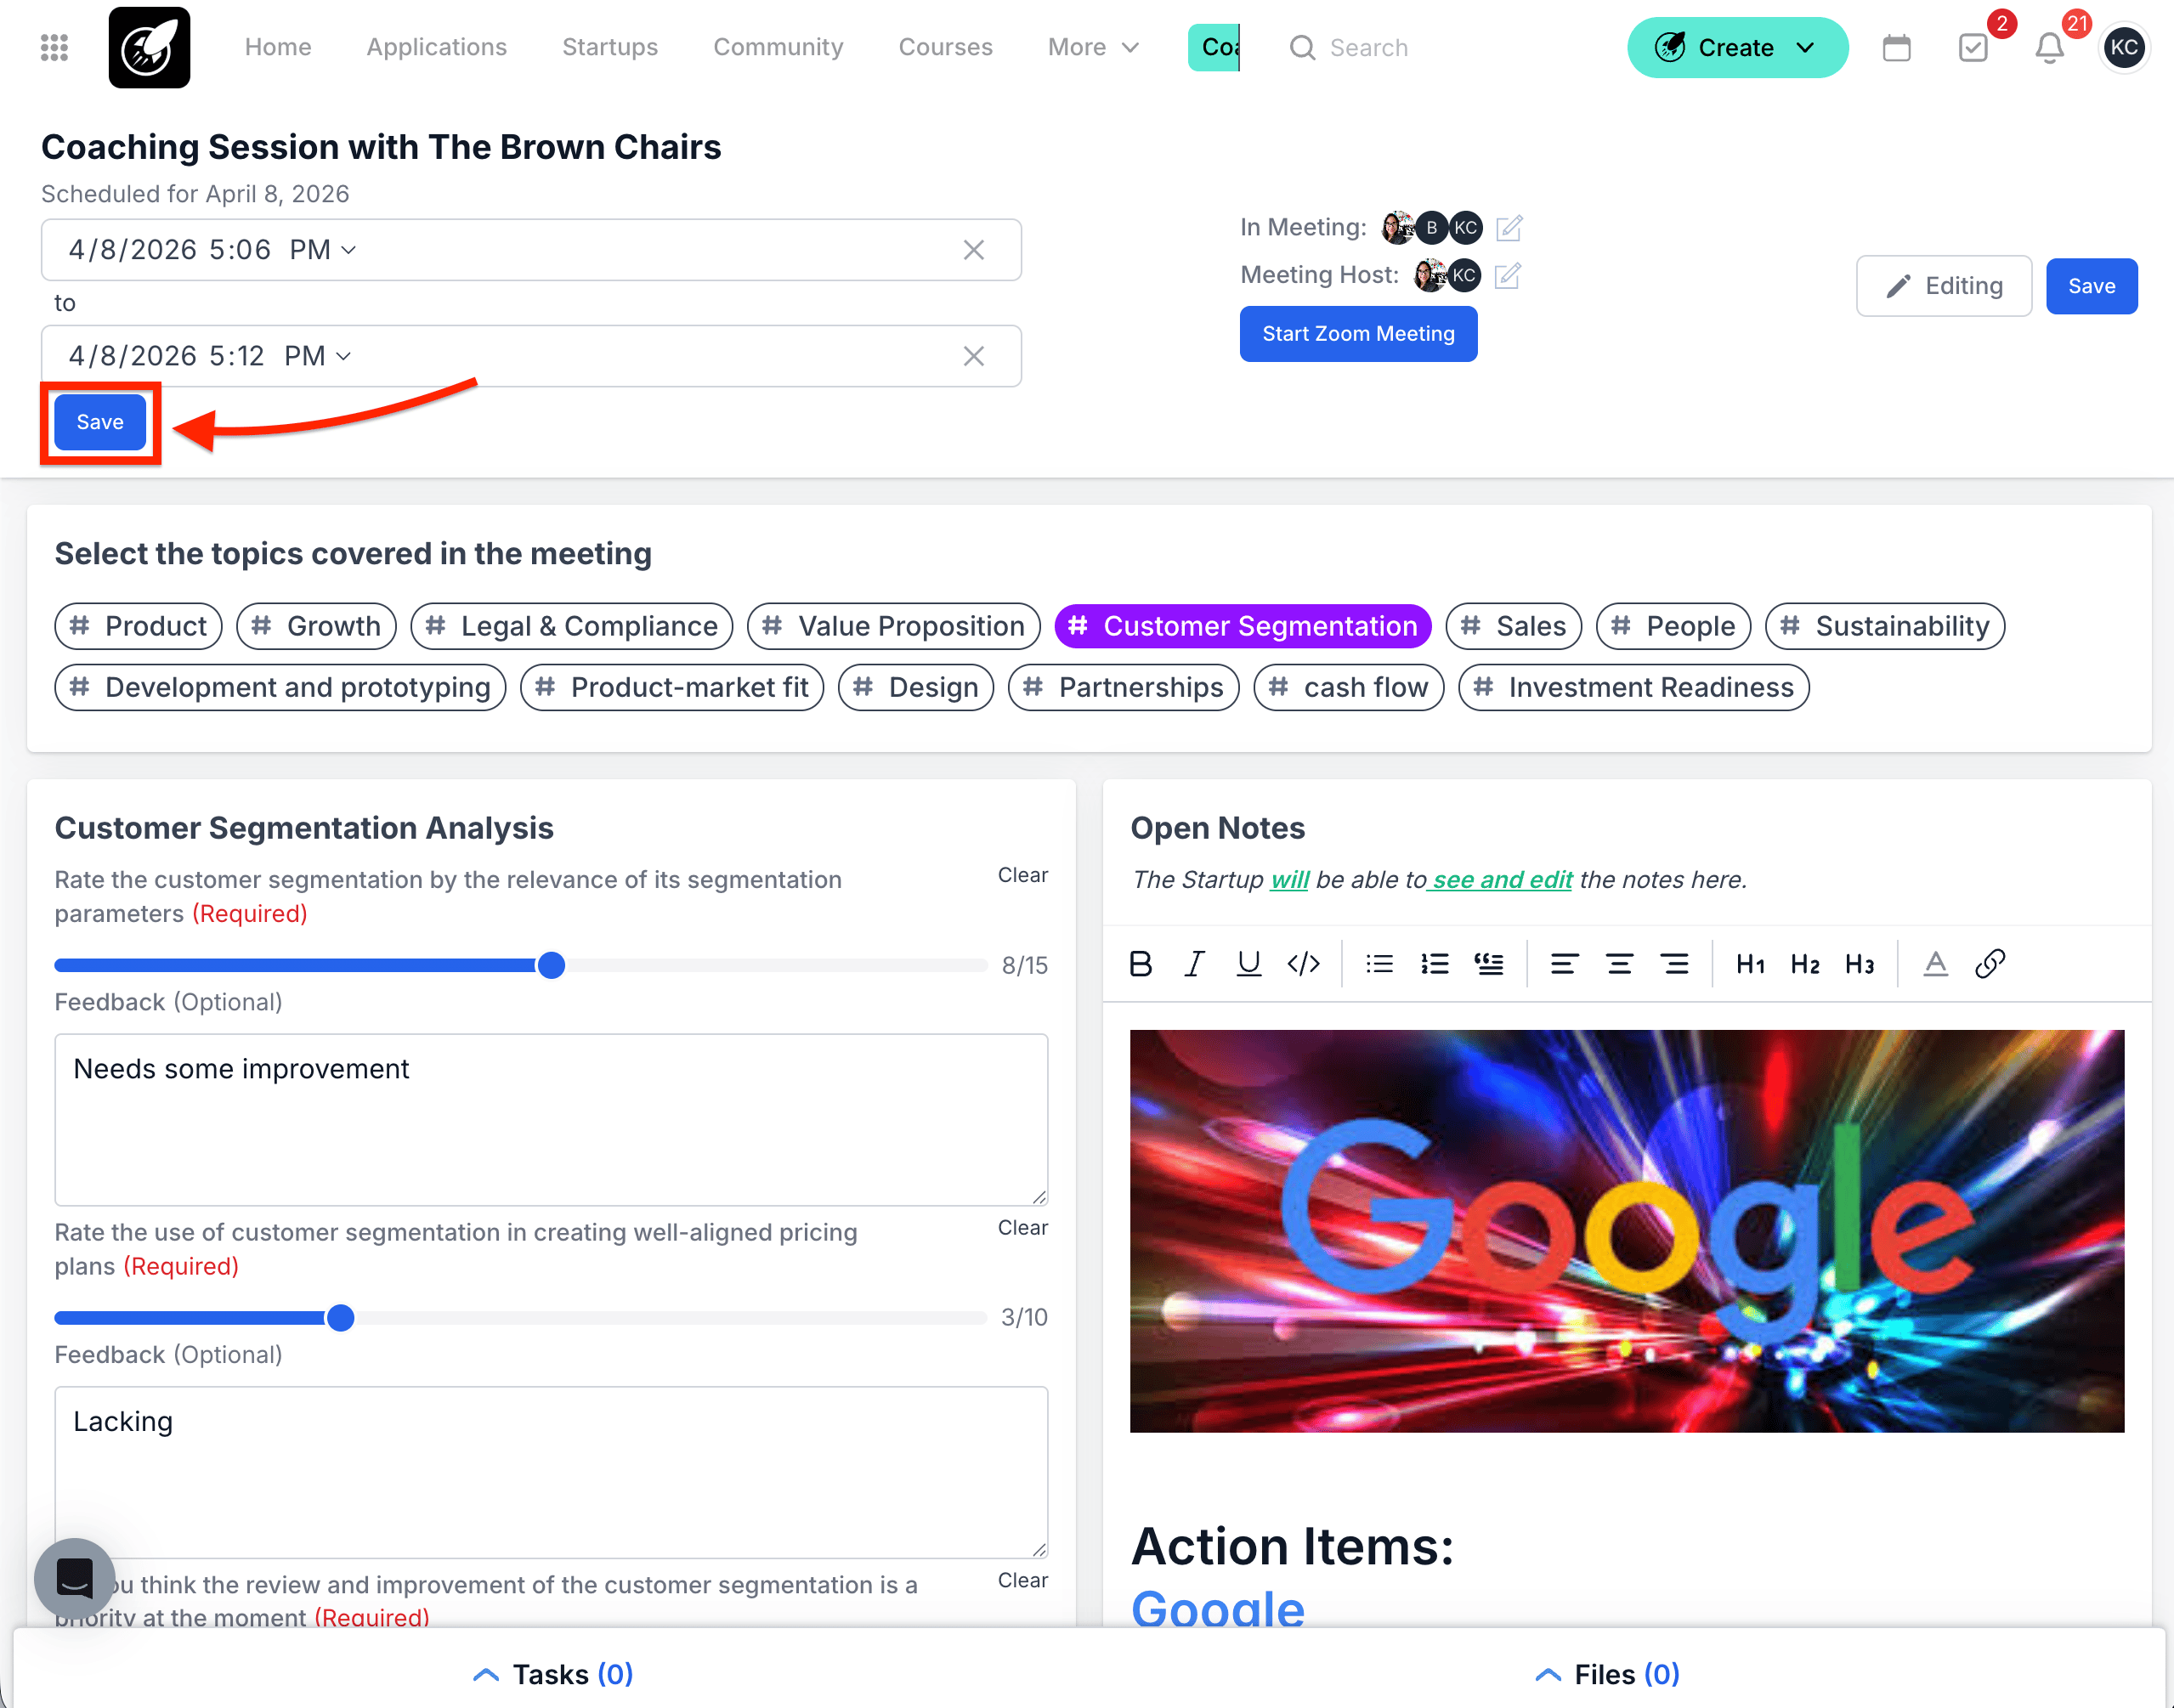Open the start time AM/PM dropdown

point(322,250)
